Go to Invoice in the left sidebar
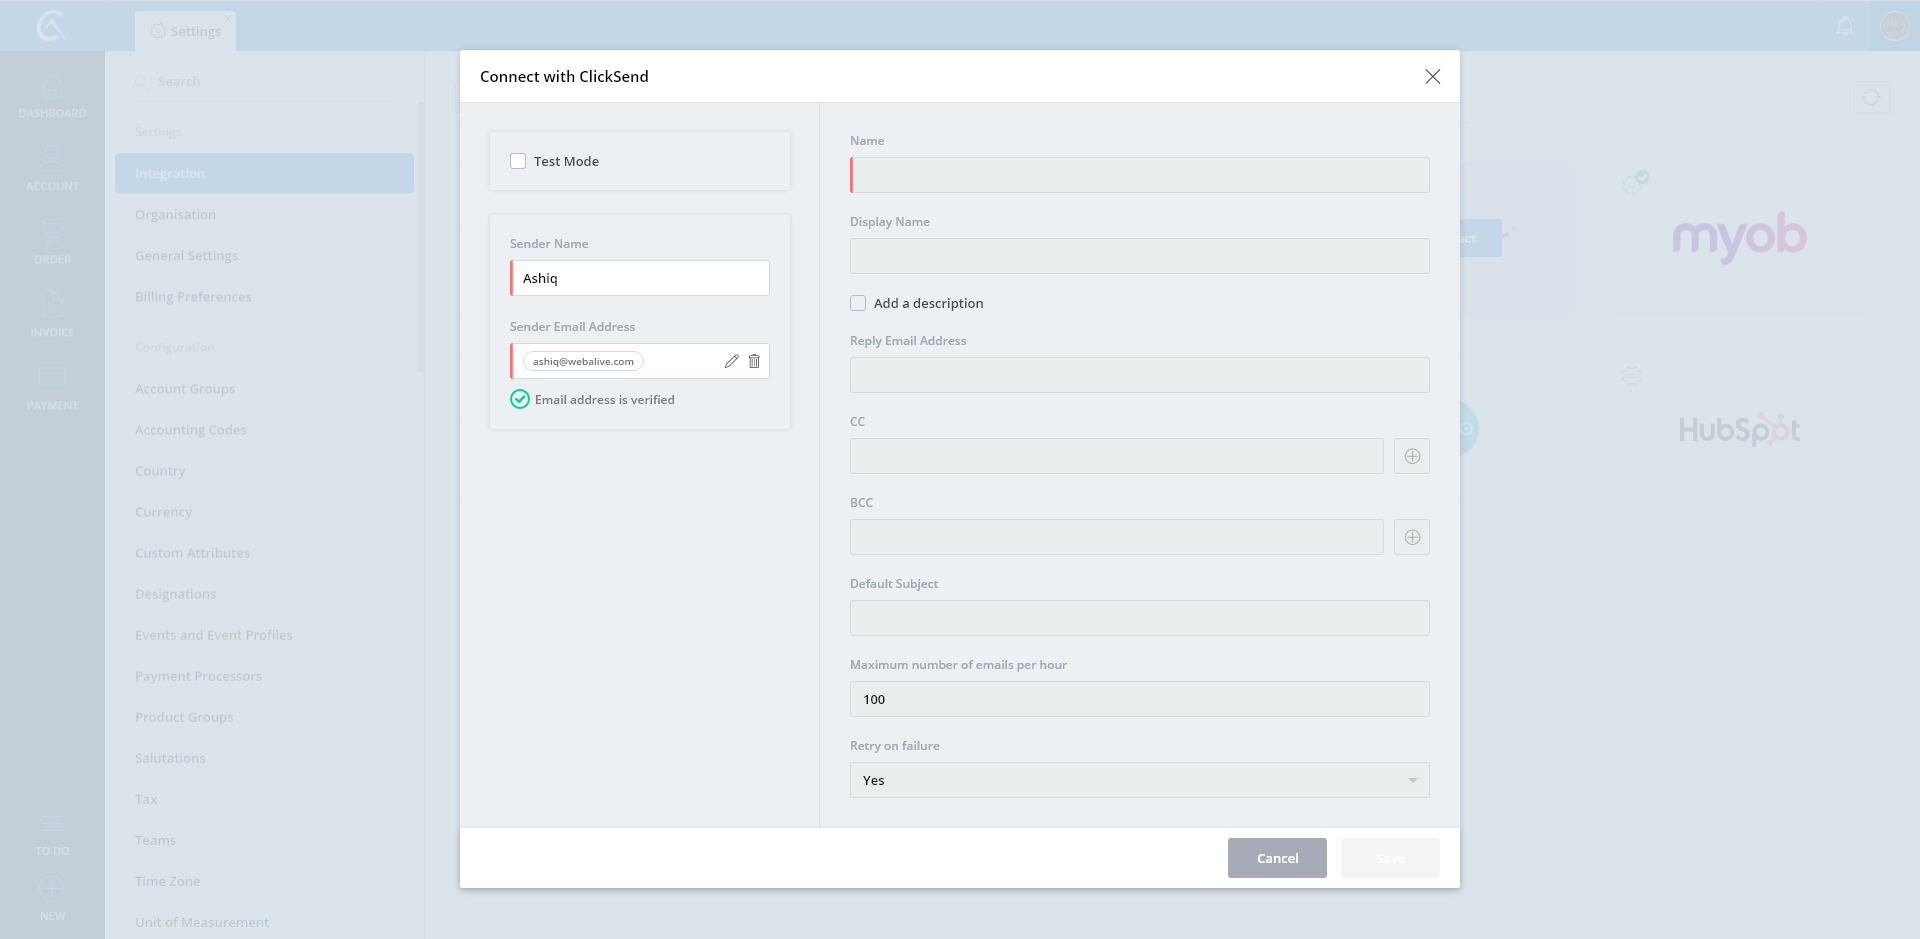1920x939 pixels. tap(52, 314)
